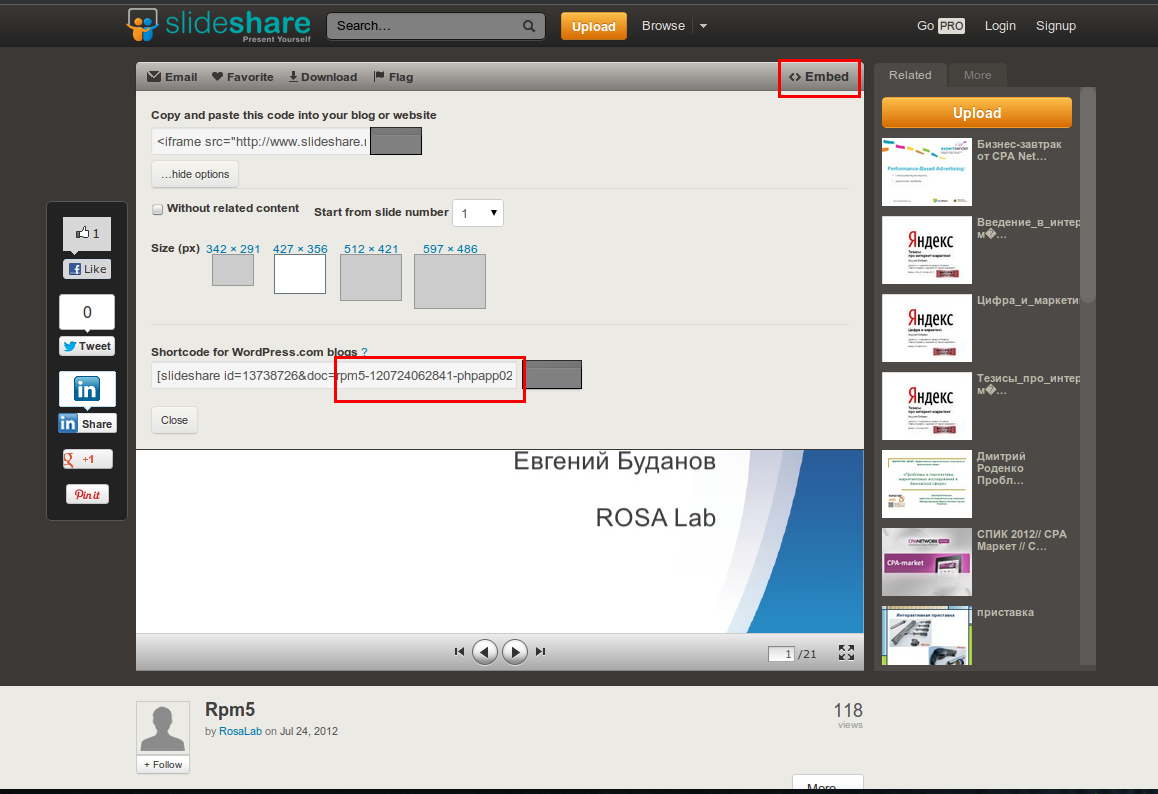Flag this presentation
This screenshot has height=794, width=1158.
393,77
